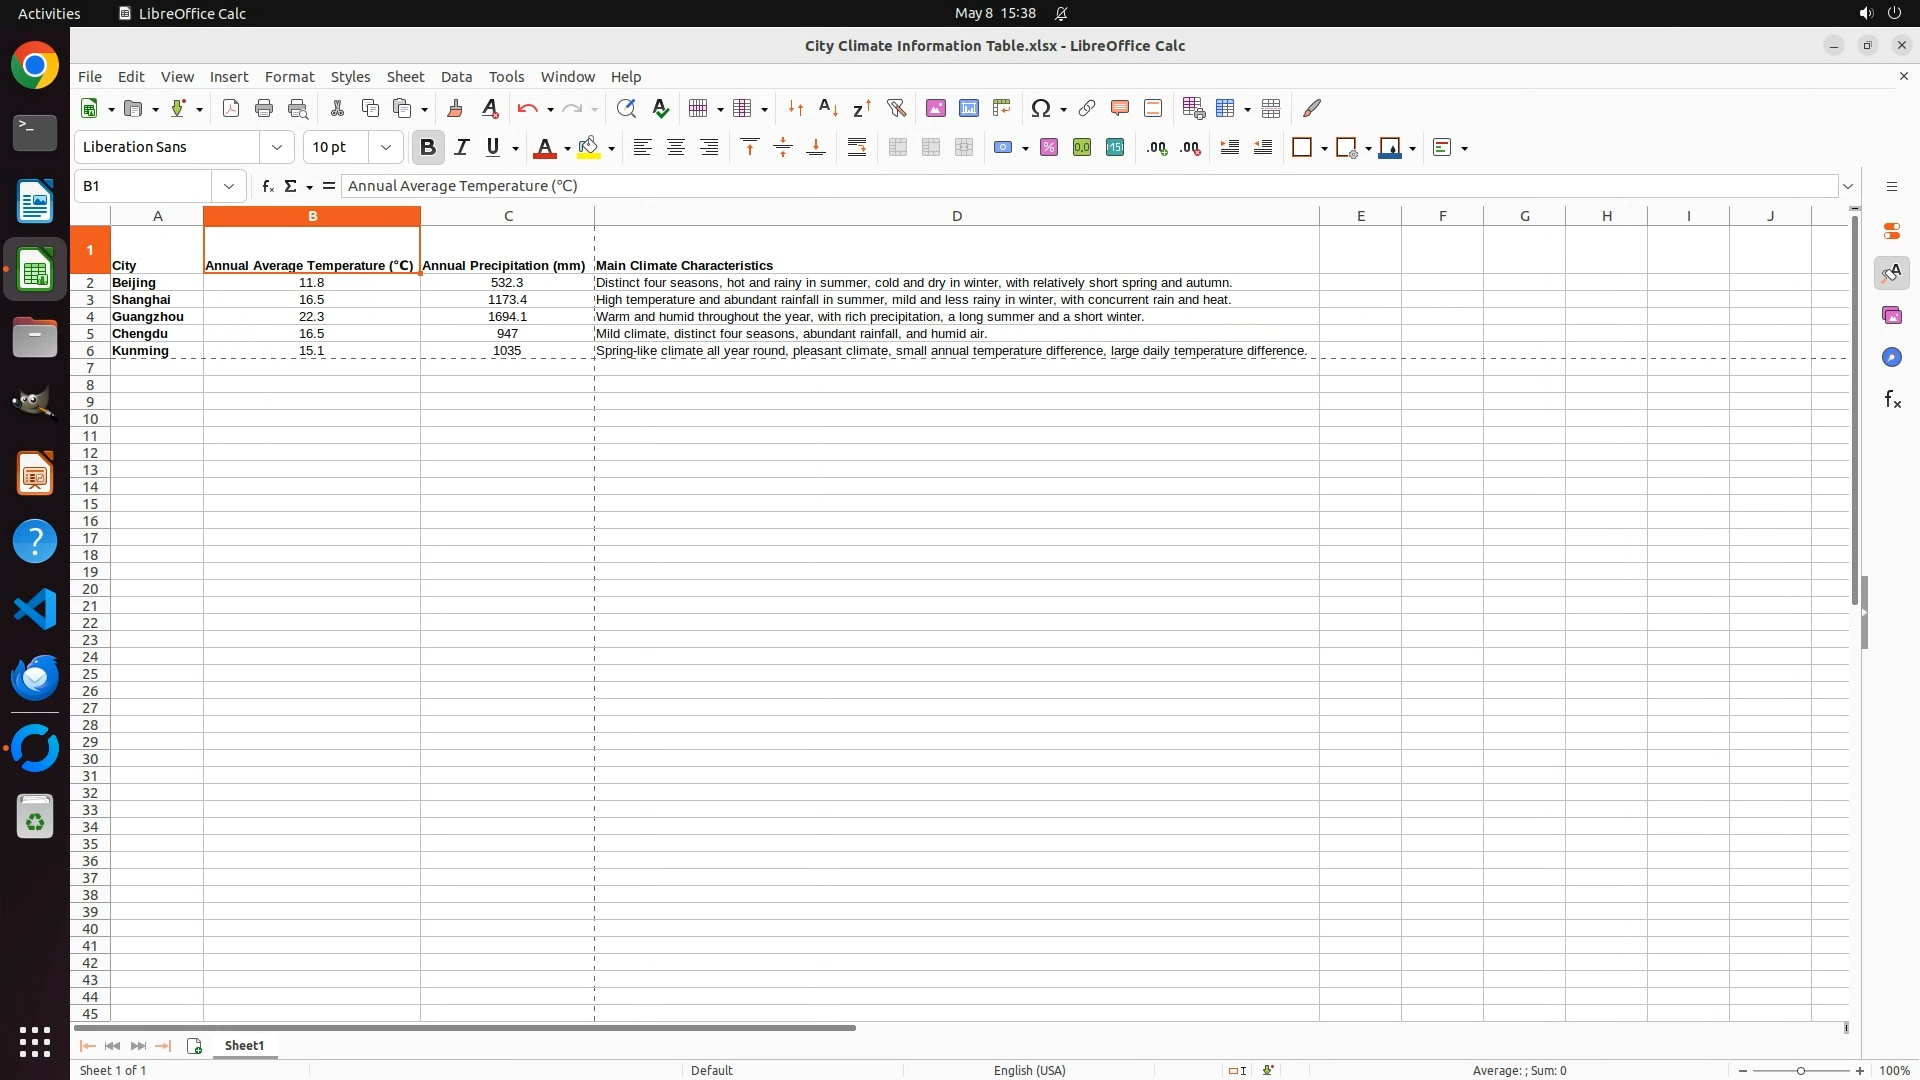Viewport: 1920px width, 1080px height.
Task: Open the Navigator sidebar panel
Action: 1891,357
